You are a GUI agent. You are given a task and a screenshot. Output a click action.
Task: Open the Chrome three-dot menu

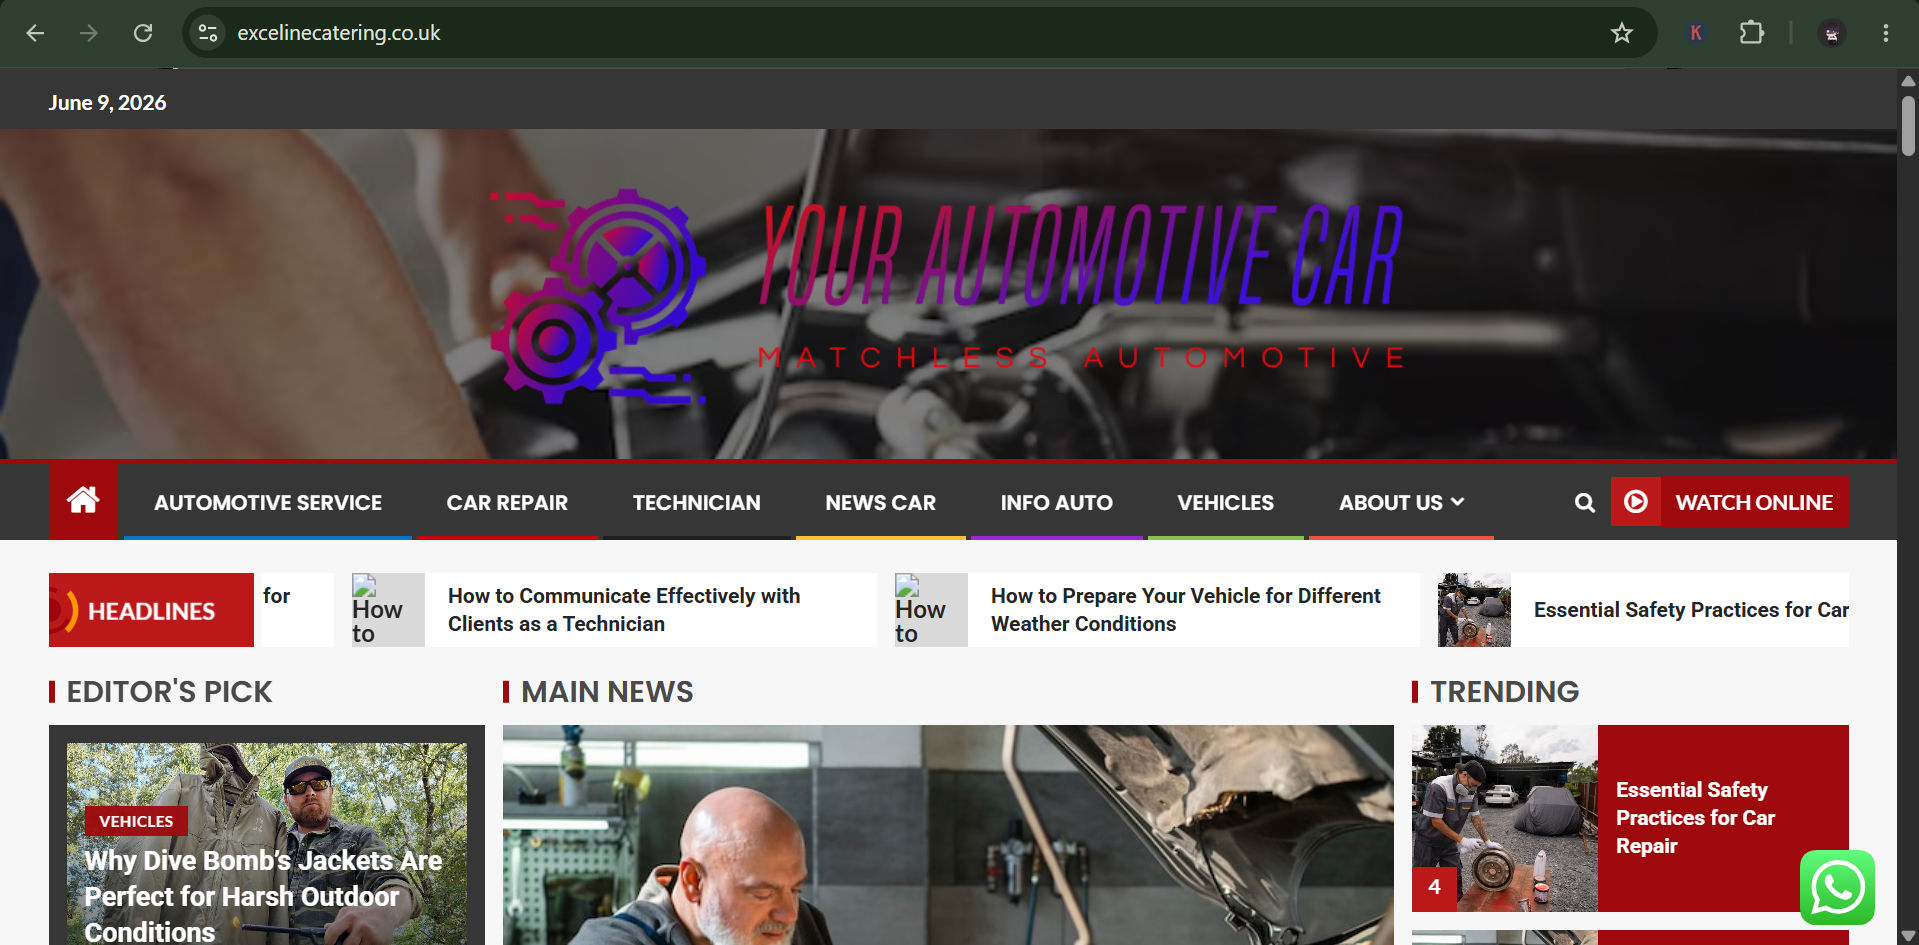coord(1885,33)
